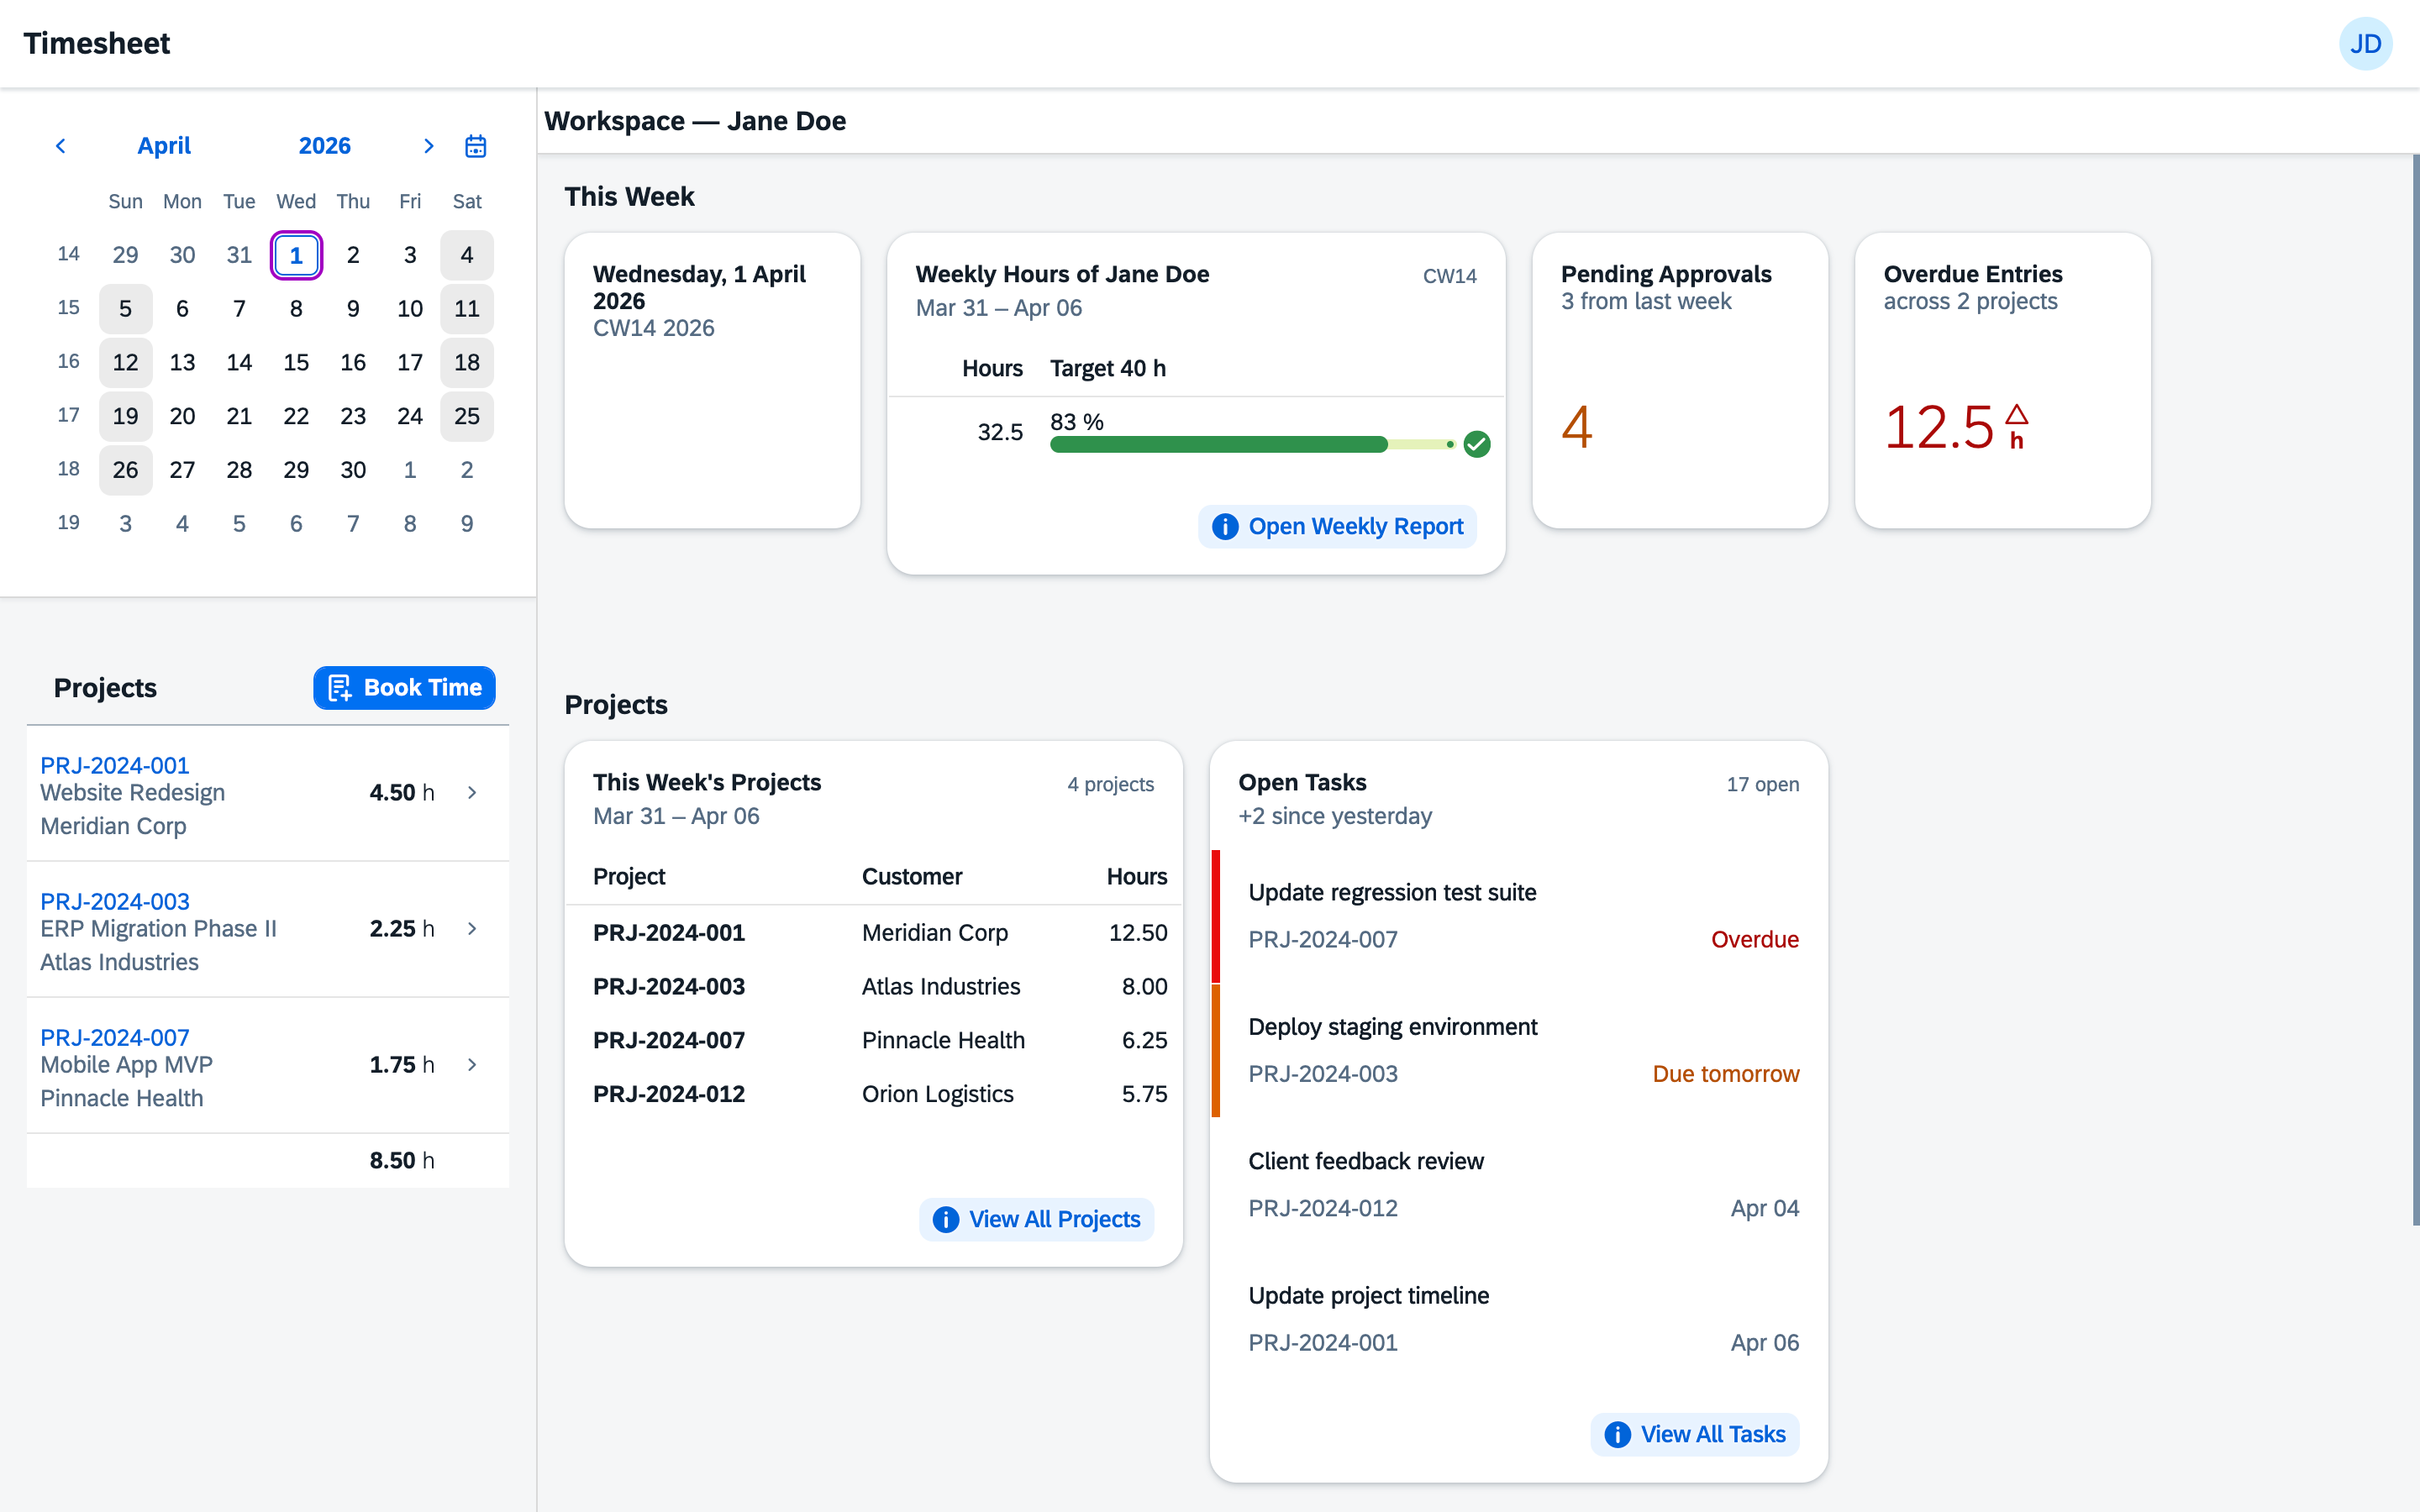This screenshot has height=1512, width=2420.
Task: Select April 1 in the calendar
Action: point(296,255)
